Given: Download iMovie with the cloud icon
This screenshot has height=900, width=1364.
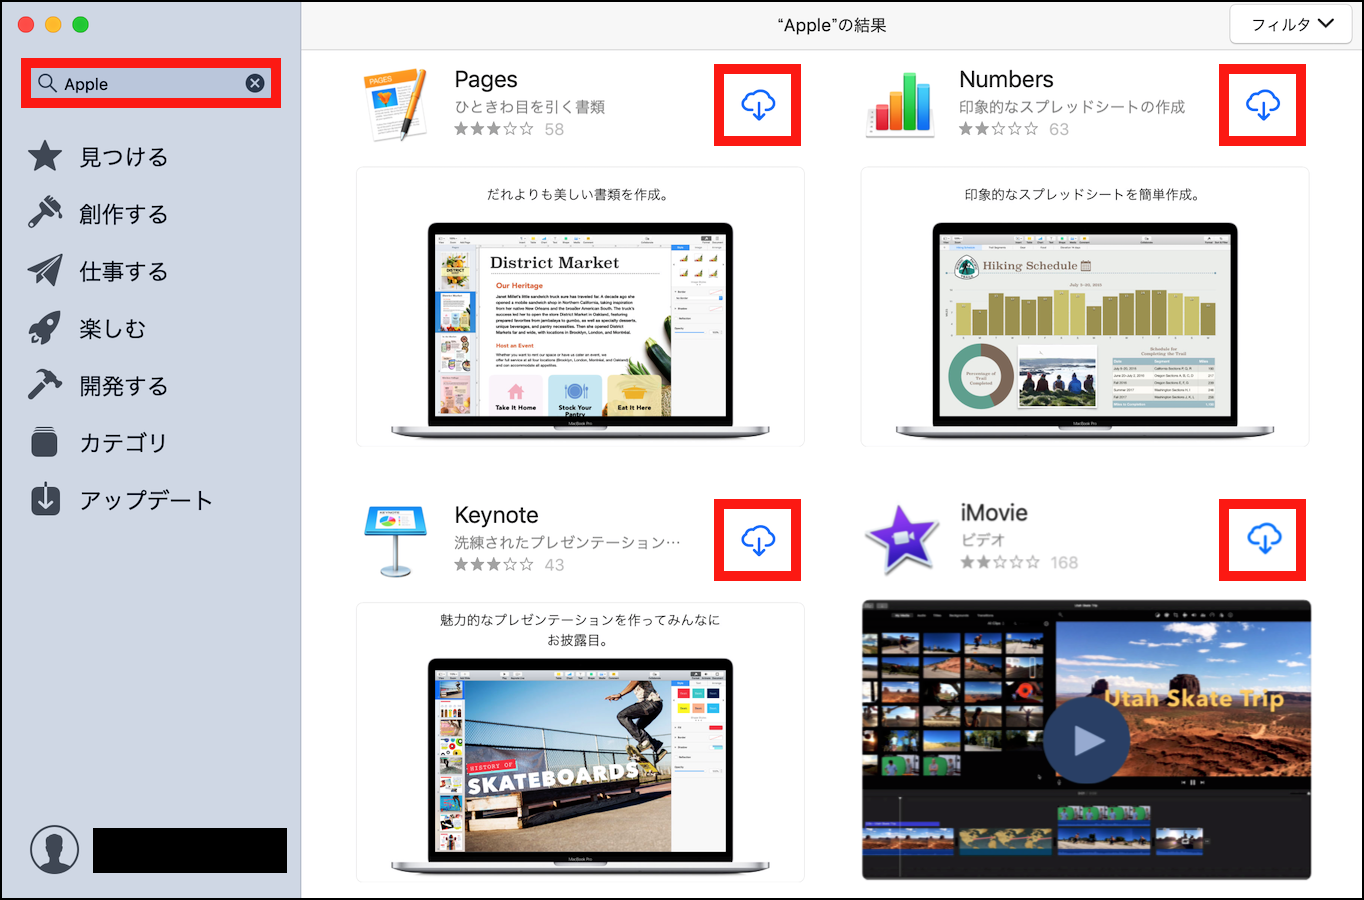Looking at the screenshot, I should [x=1264, y=539].
